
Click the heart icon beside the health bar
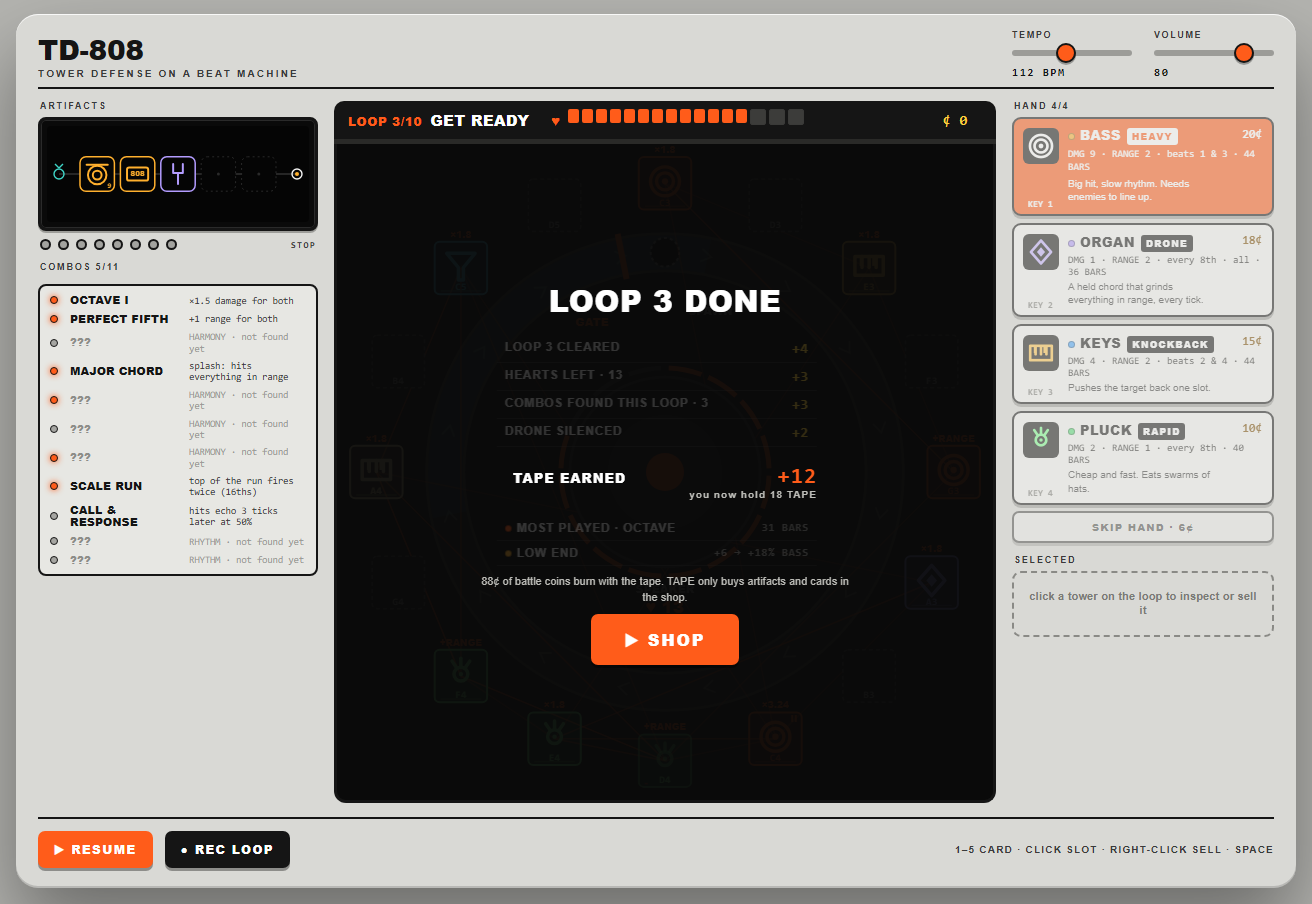coord(556,121)
